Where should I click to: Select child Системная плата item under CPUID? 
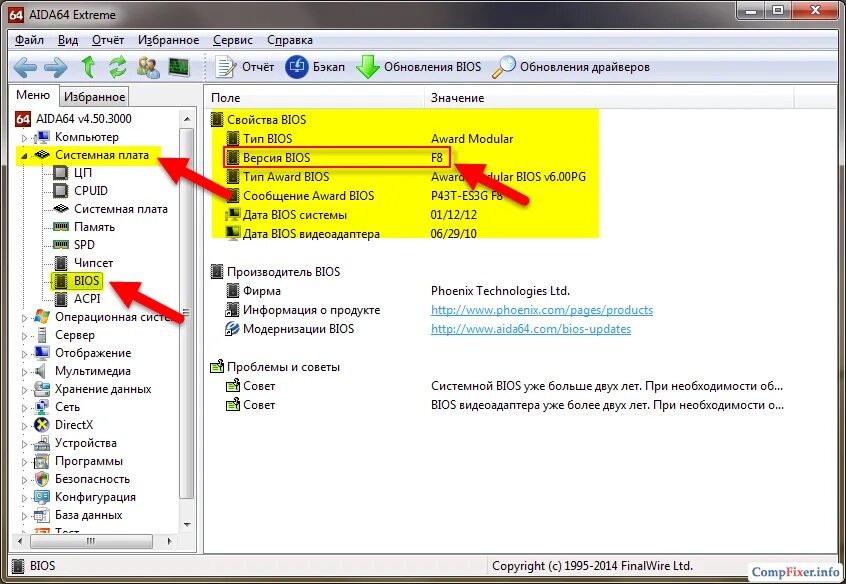121,209
